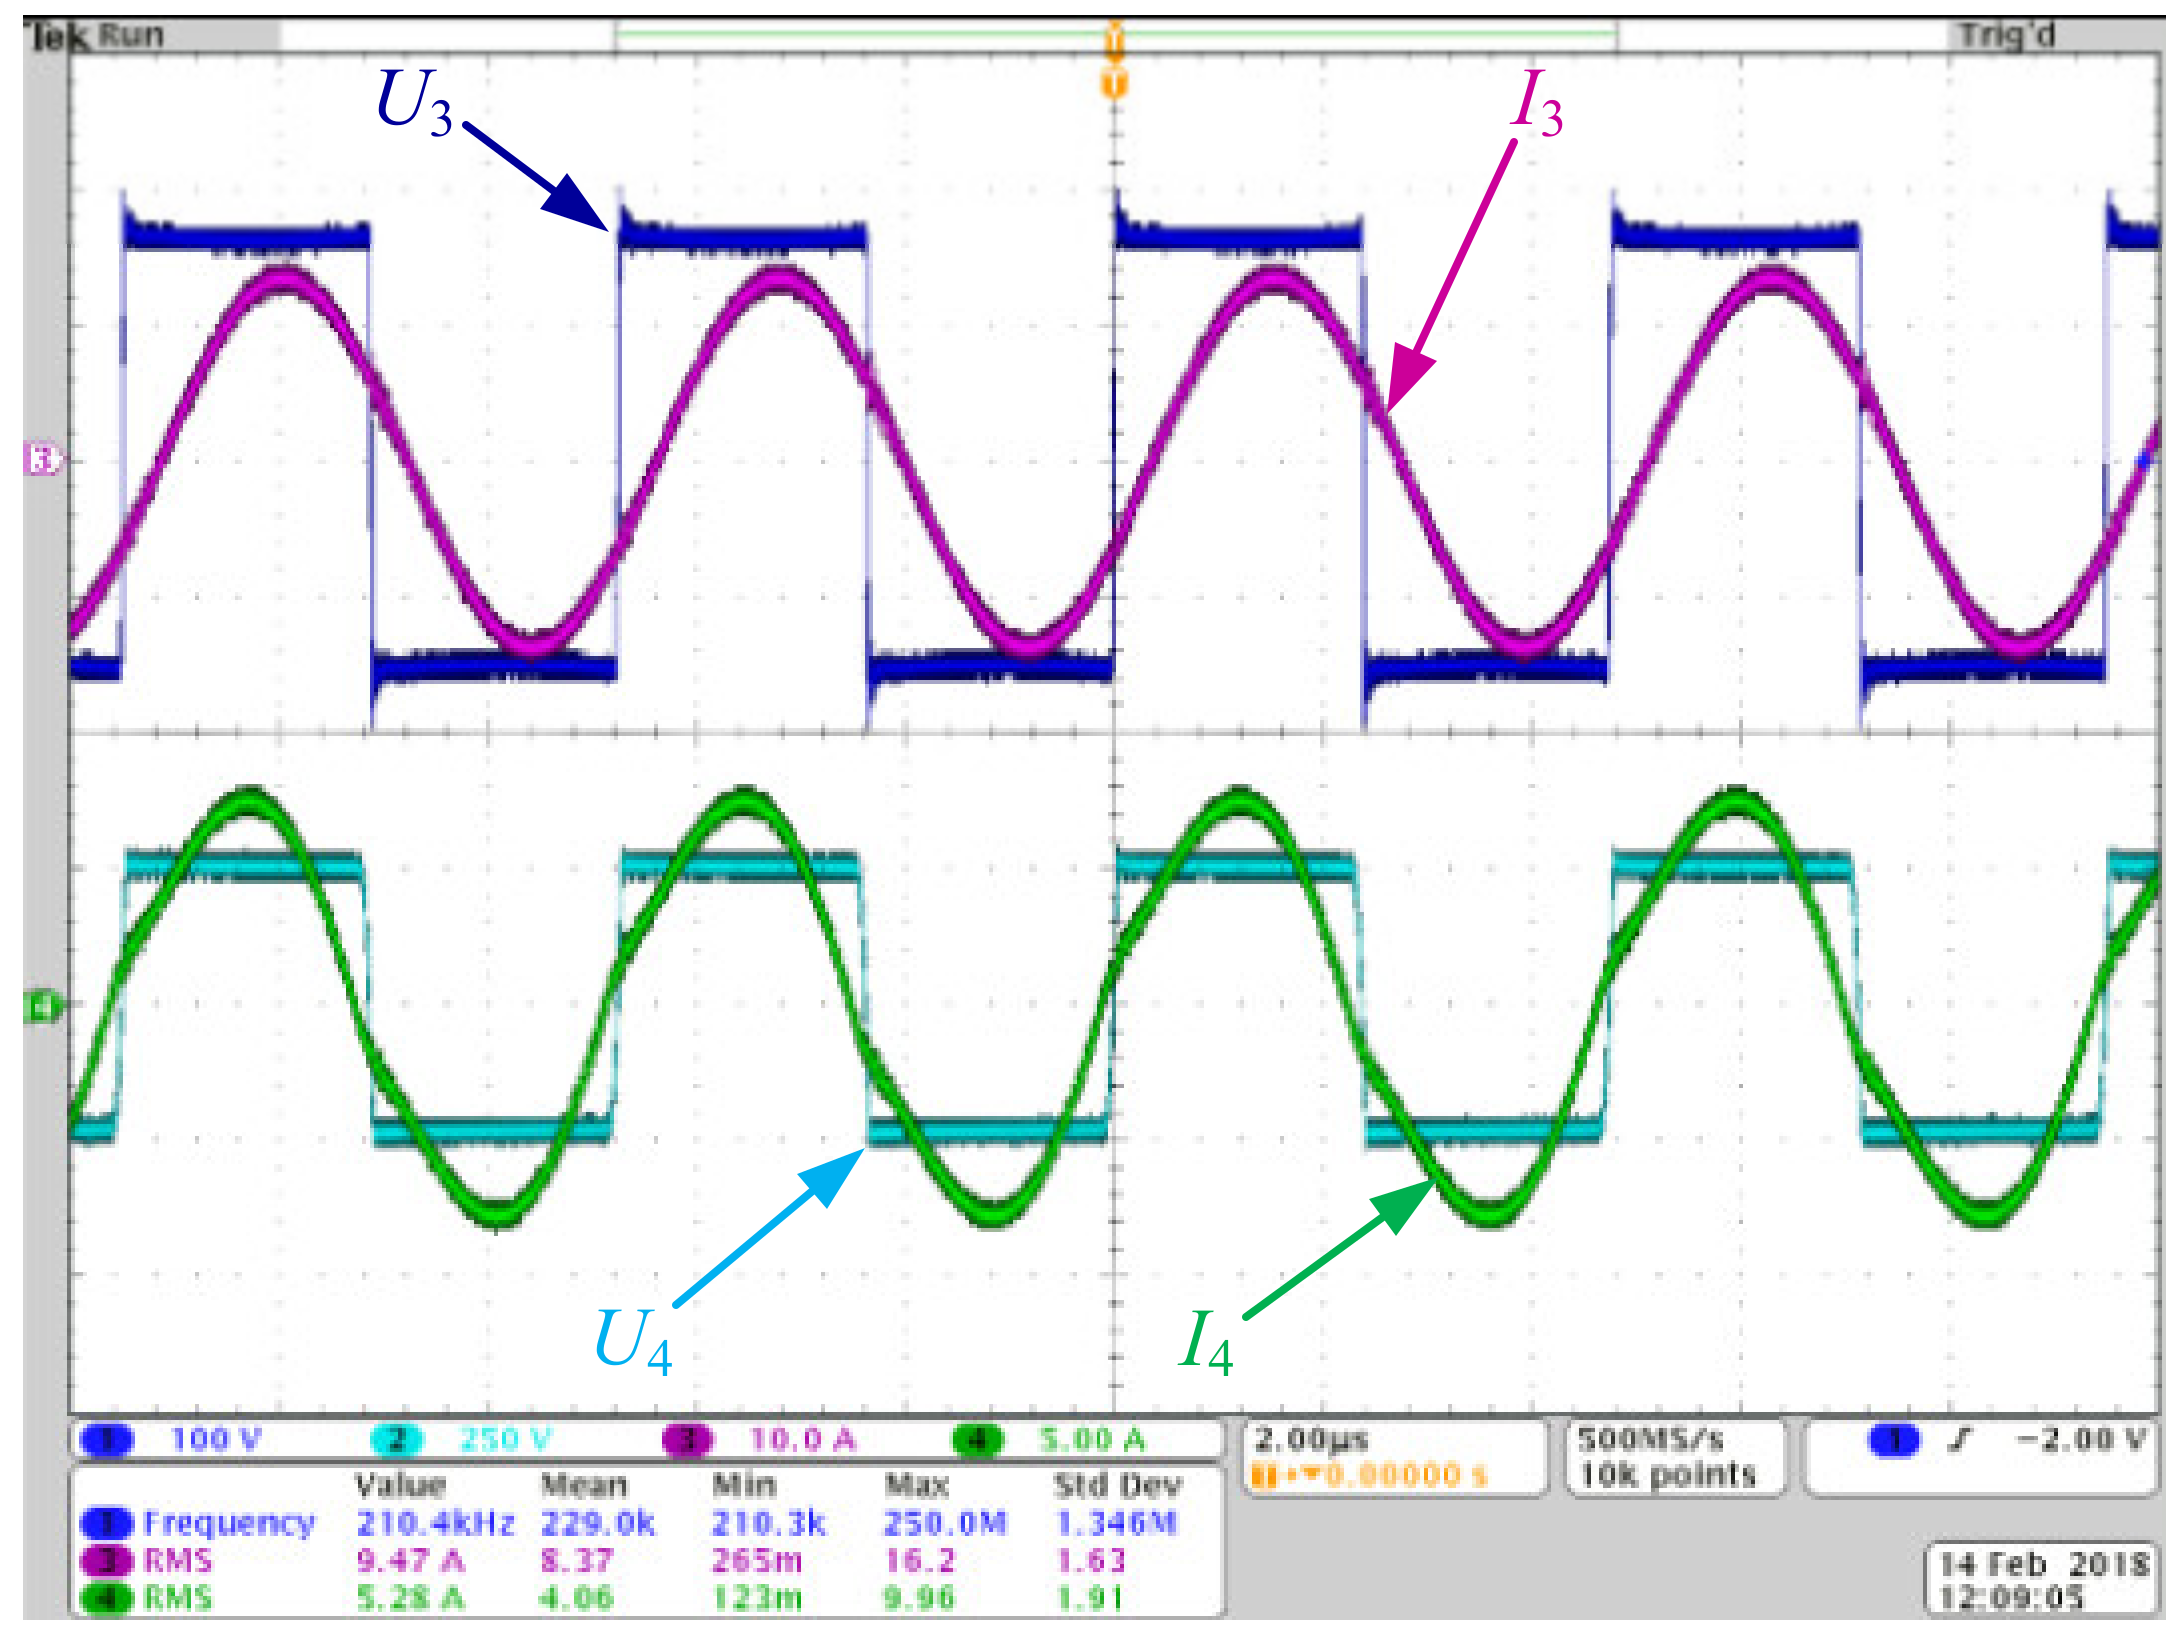Click the channel 4 green badge showing 5.00 A
The height and width of the screenshot is (1644, 2181).
pyautogui.click(x=978, y=1440)
